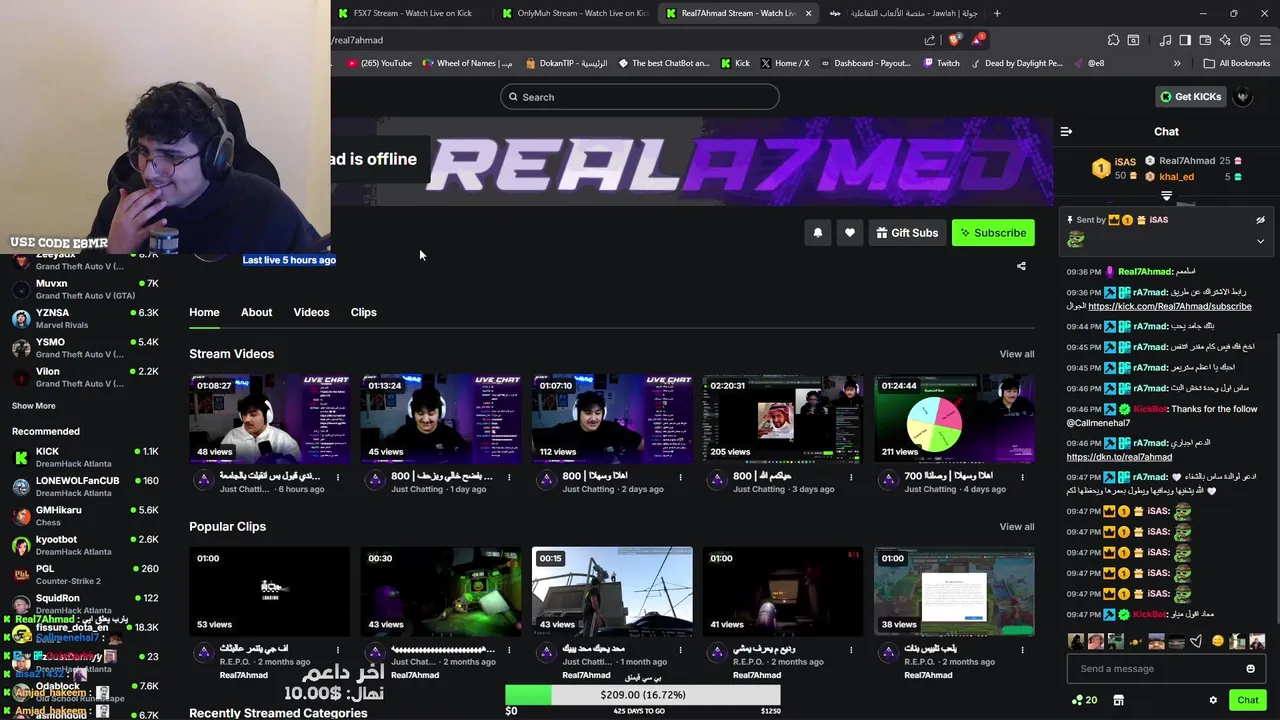Click the Gift Subs button

907,233
